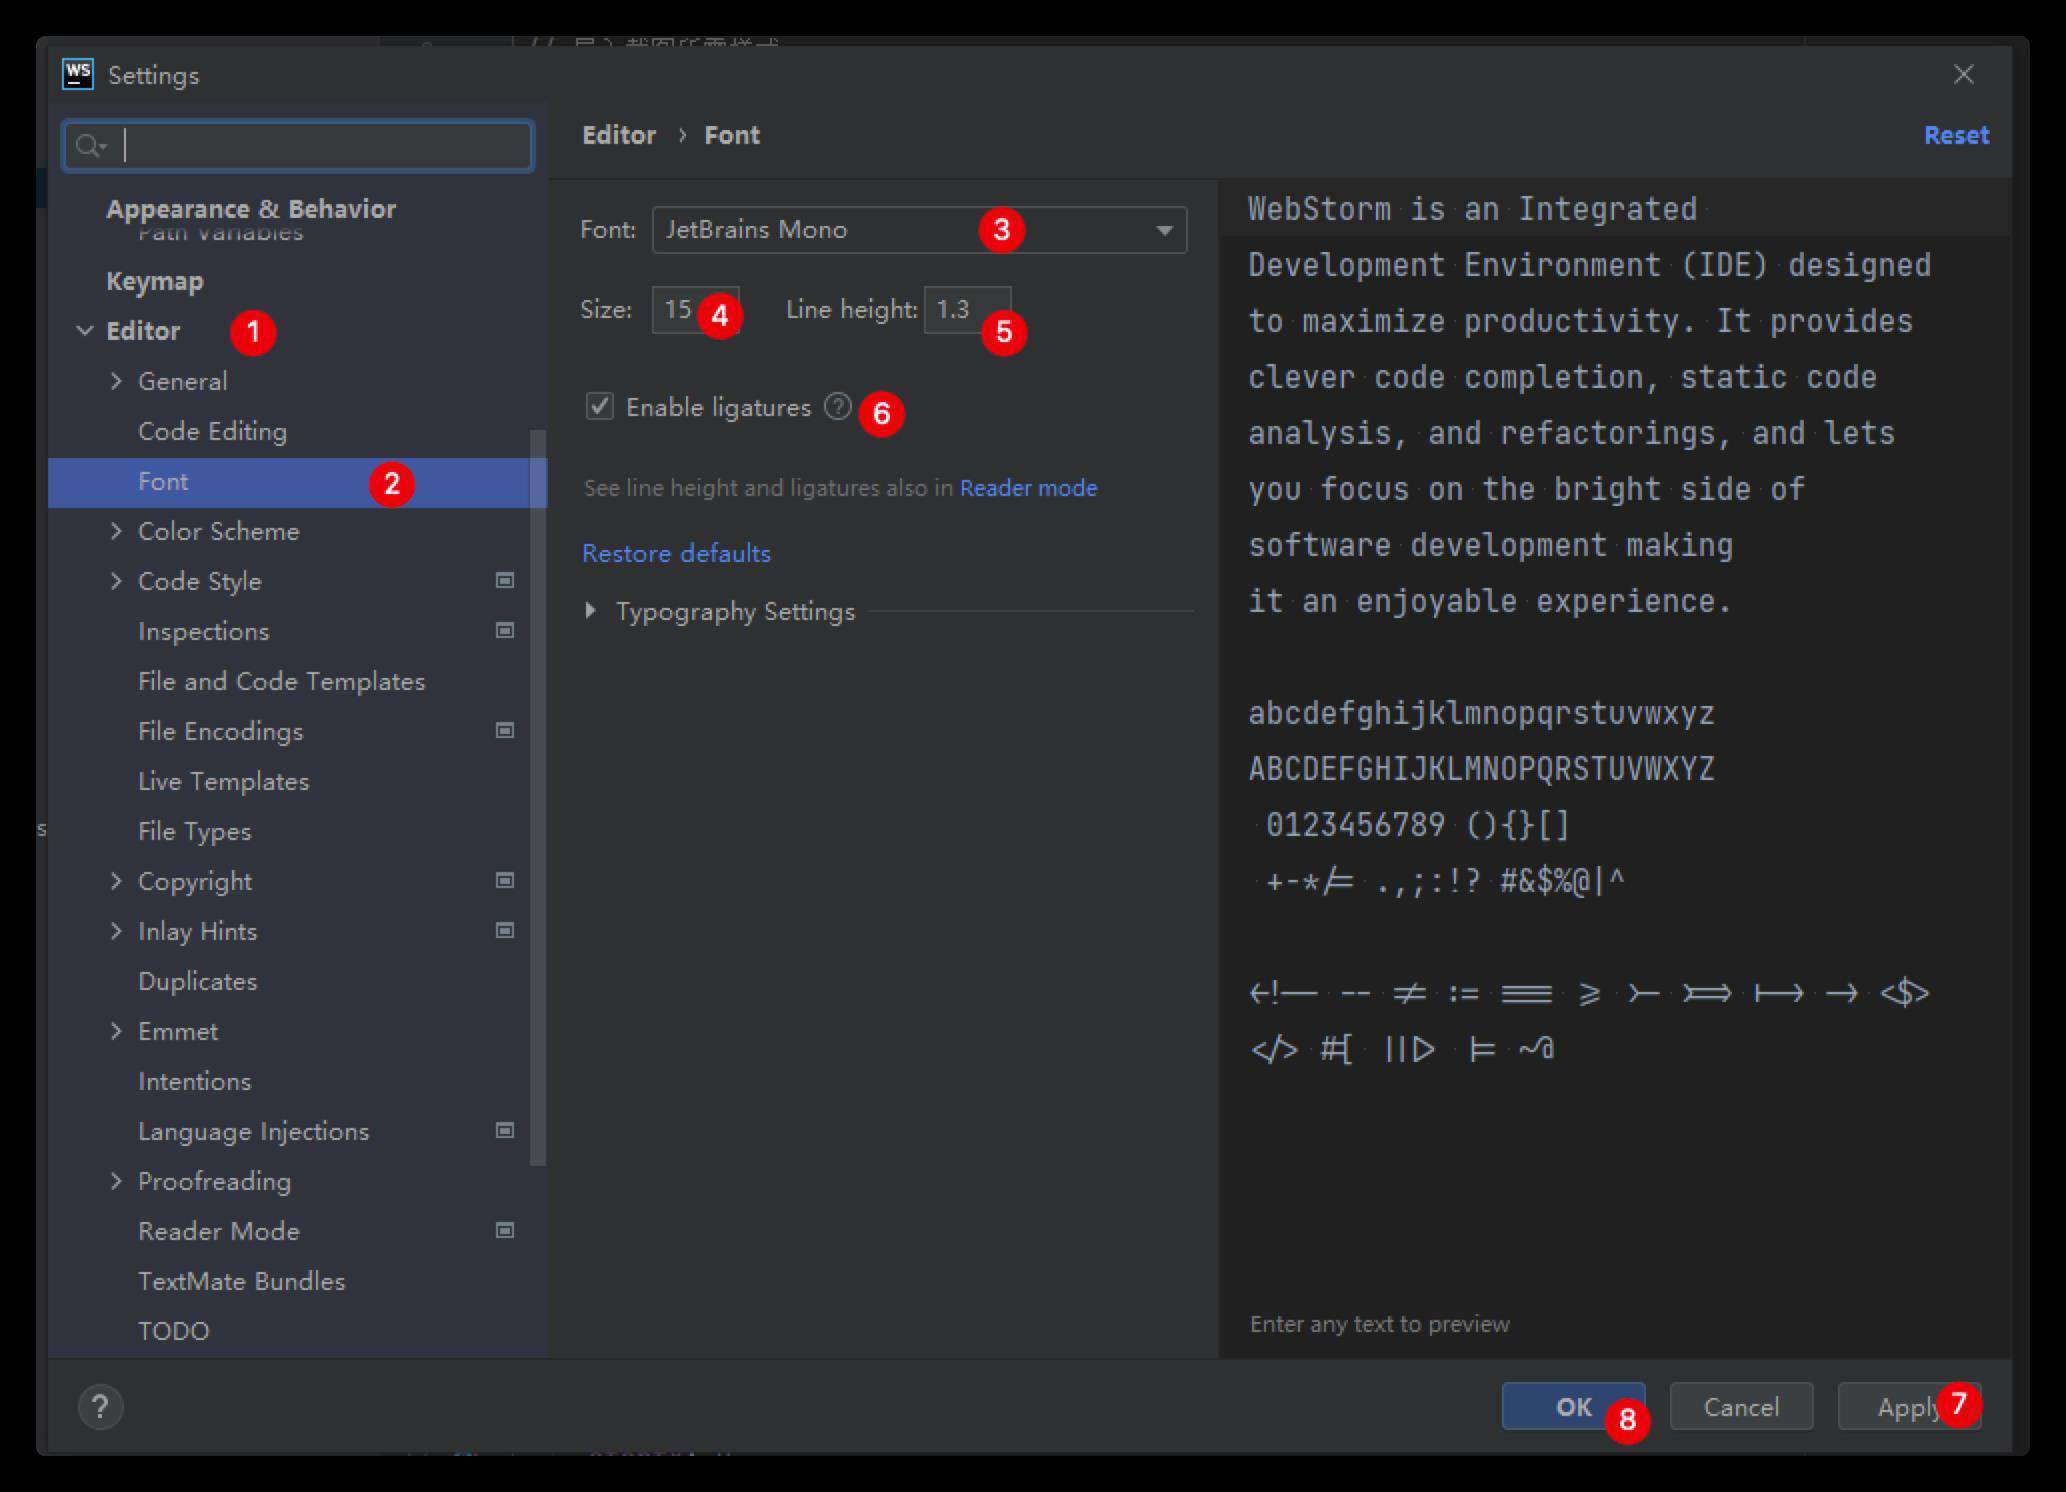The width and height of the screenshot is (2066, 1492).
Task: Focus the settings search field
Action: pyautogui.click(x=298, y=146)
